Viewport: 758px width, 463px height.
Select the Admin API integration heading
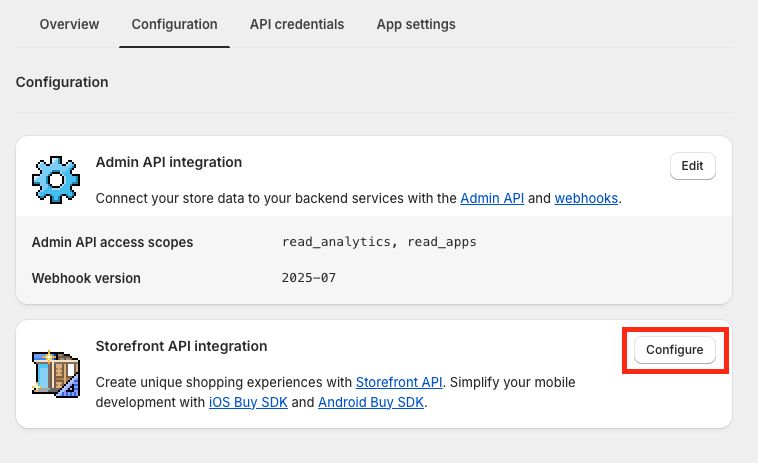169,162
